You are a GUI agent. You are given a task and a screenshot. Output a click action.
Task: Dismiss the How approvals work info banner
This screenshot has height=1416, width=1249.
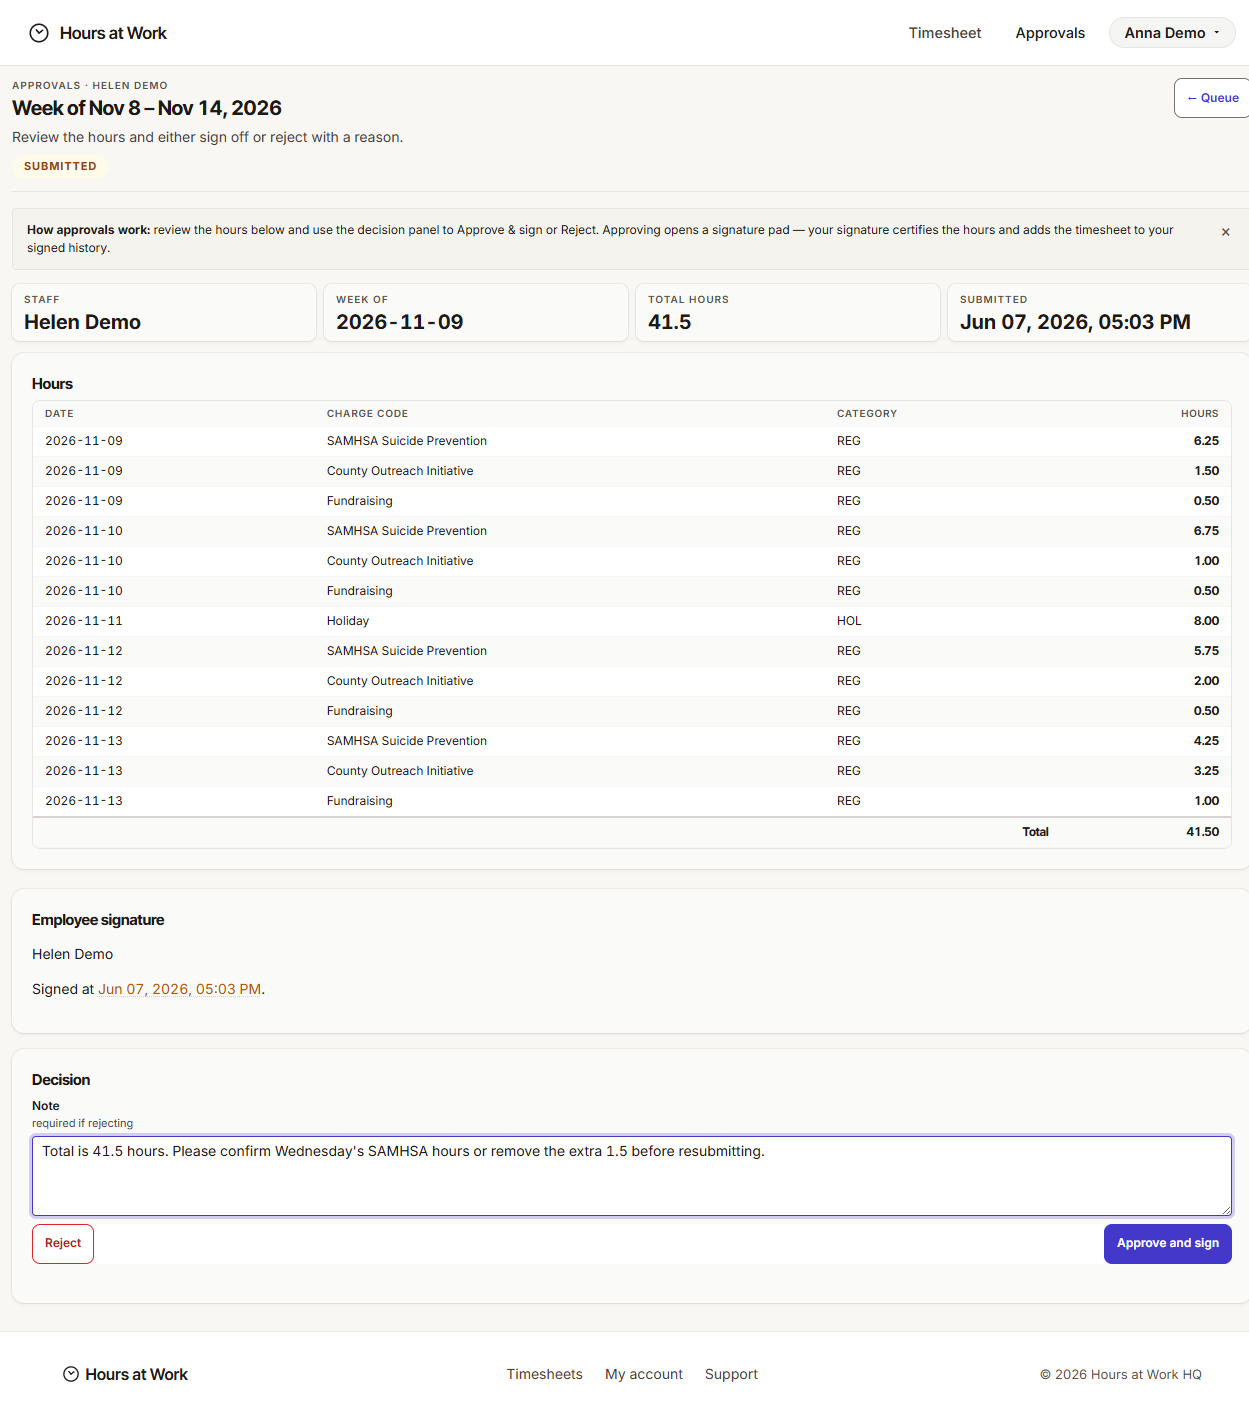pos(1225,232)
